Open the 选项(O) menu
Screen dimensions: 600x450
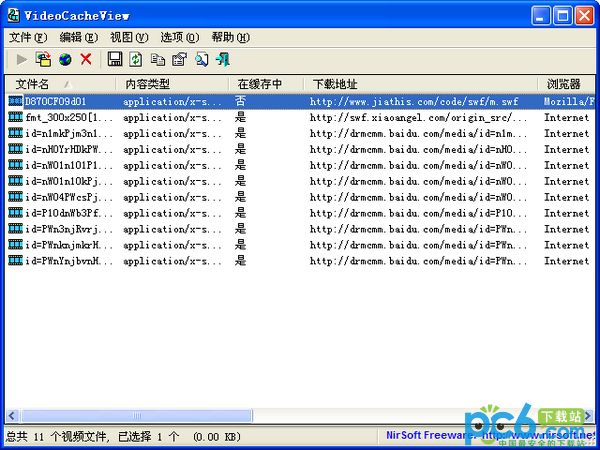(180, 38)
